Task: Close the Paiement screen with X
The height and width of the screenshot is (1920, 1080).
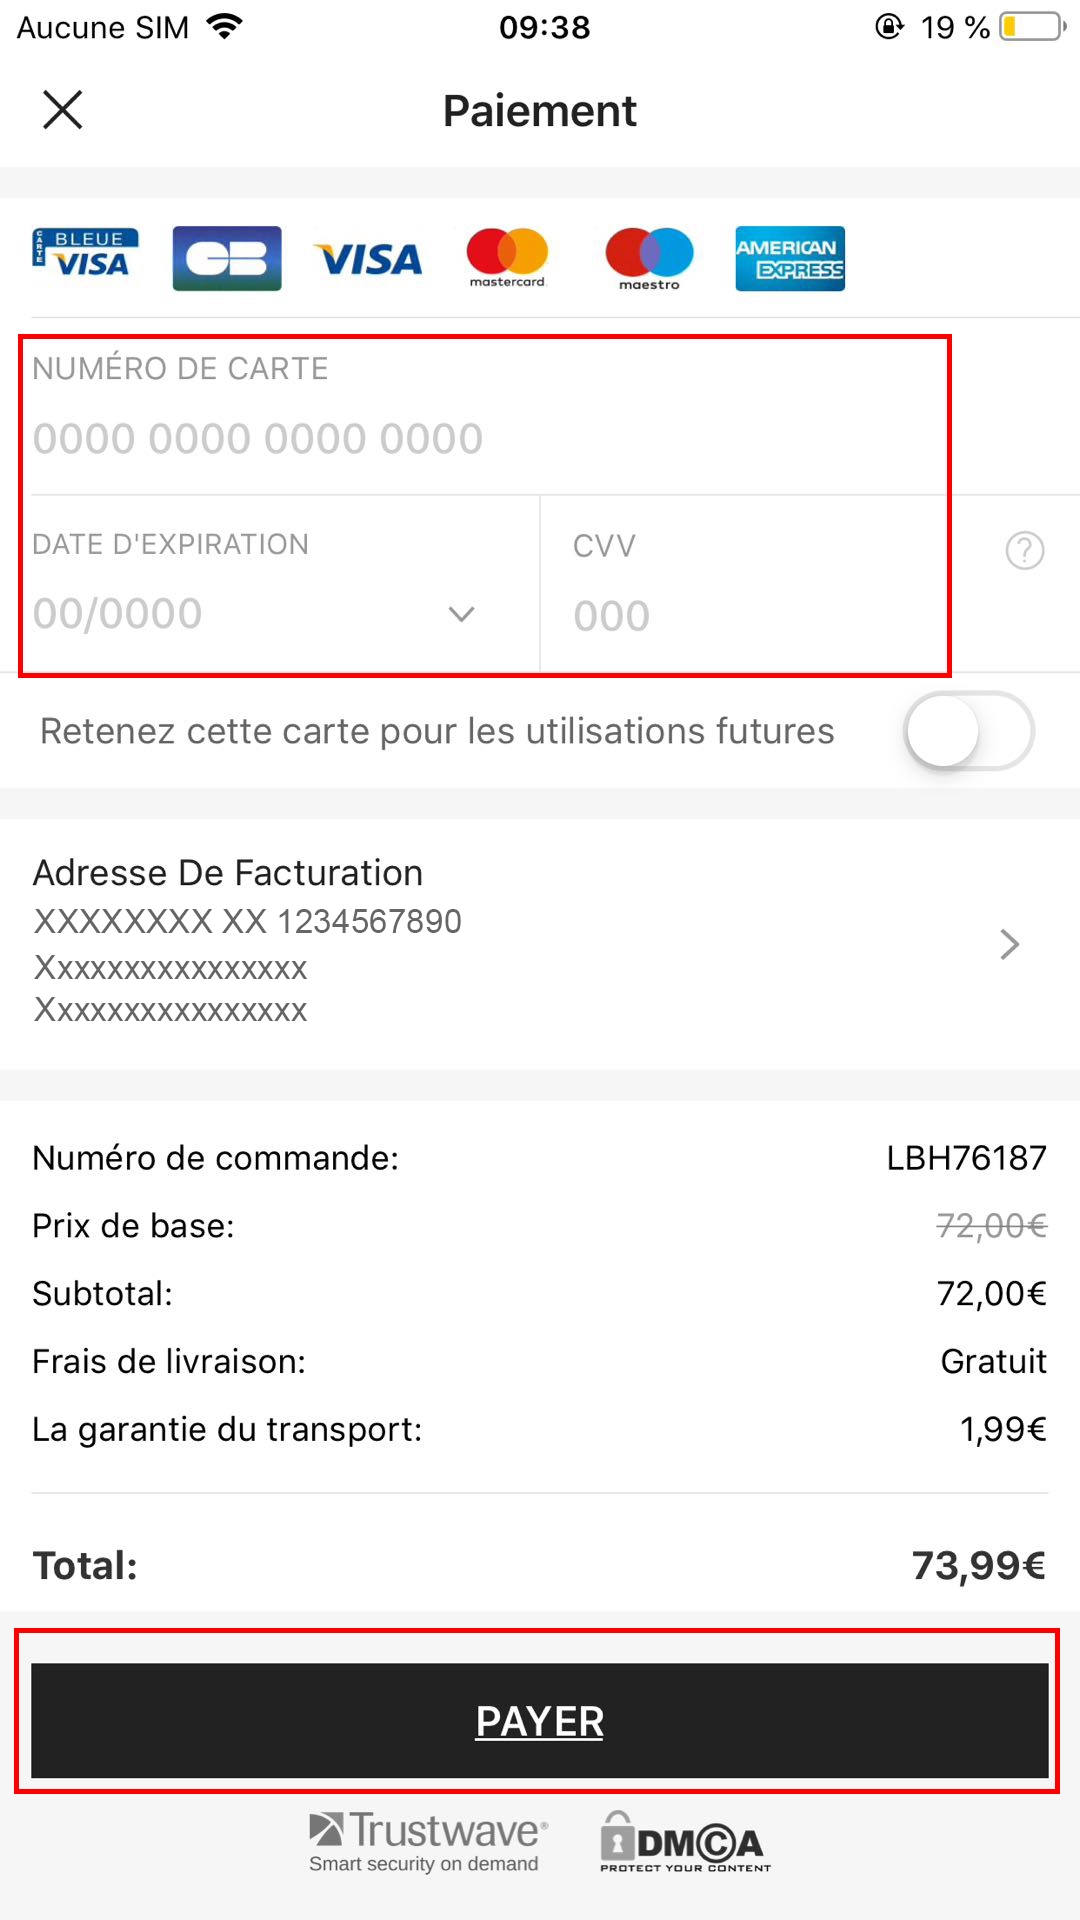Action: pyautogui.click(x=62, y=110)
